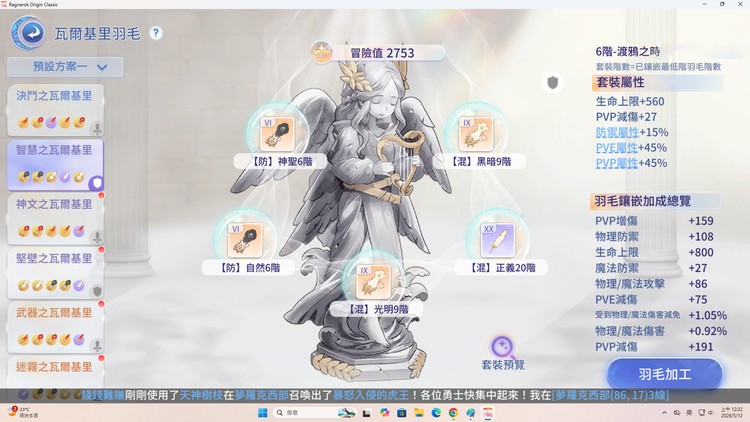Expand the 預設方案一 preset dropdown
The image size is (750, 422).
(65, 67)
